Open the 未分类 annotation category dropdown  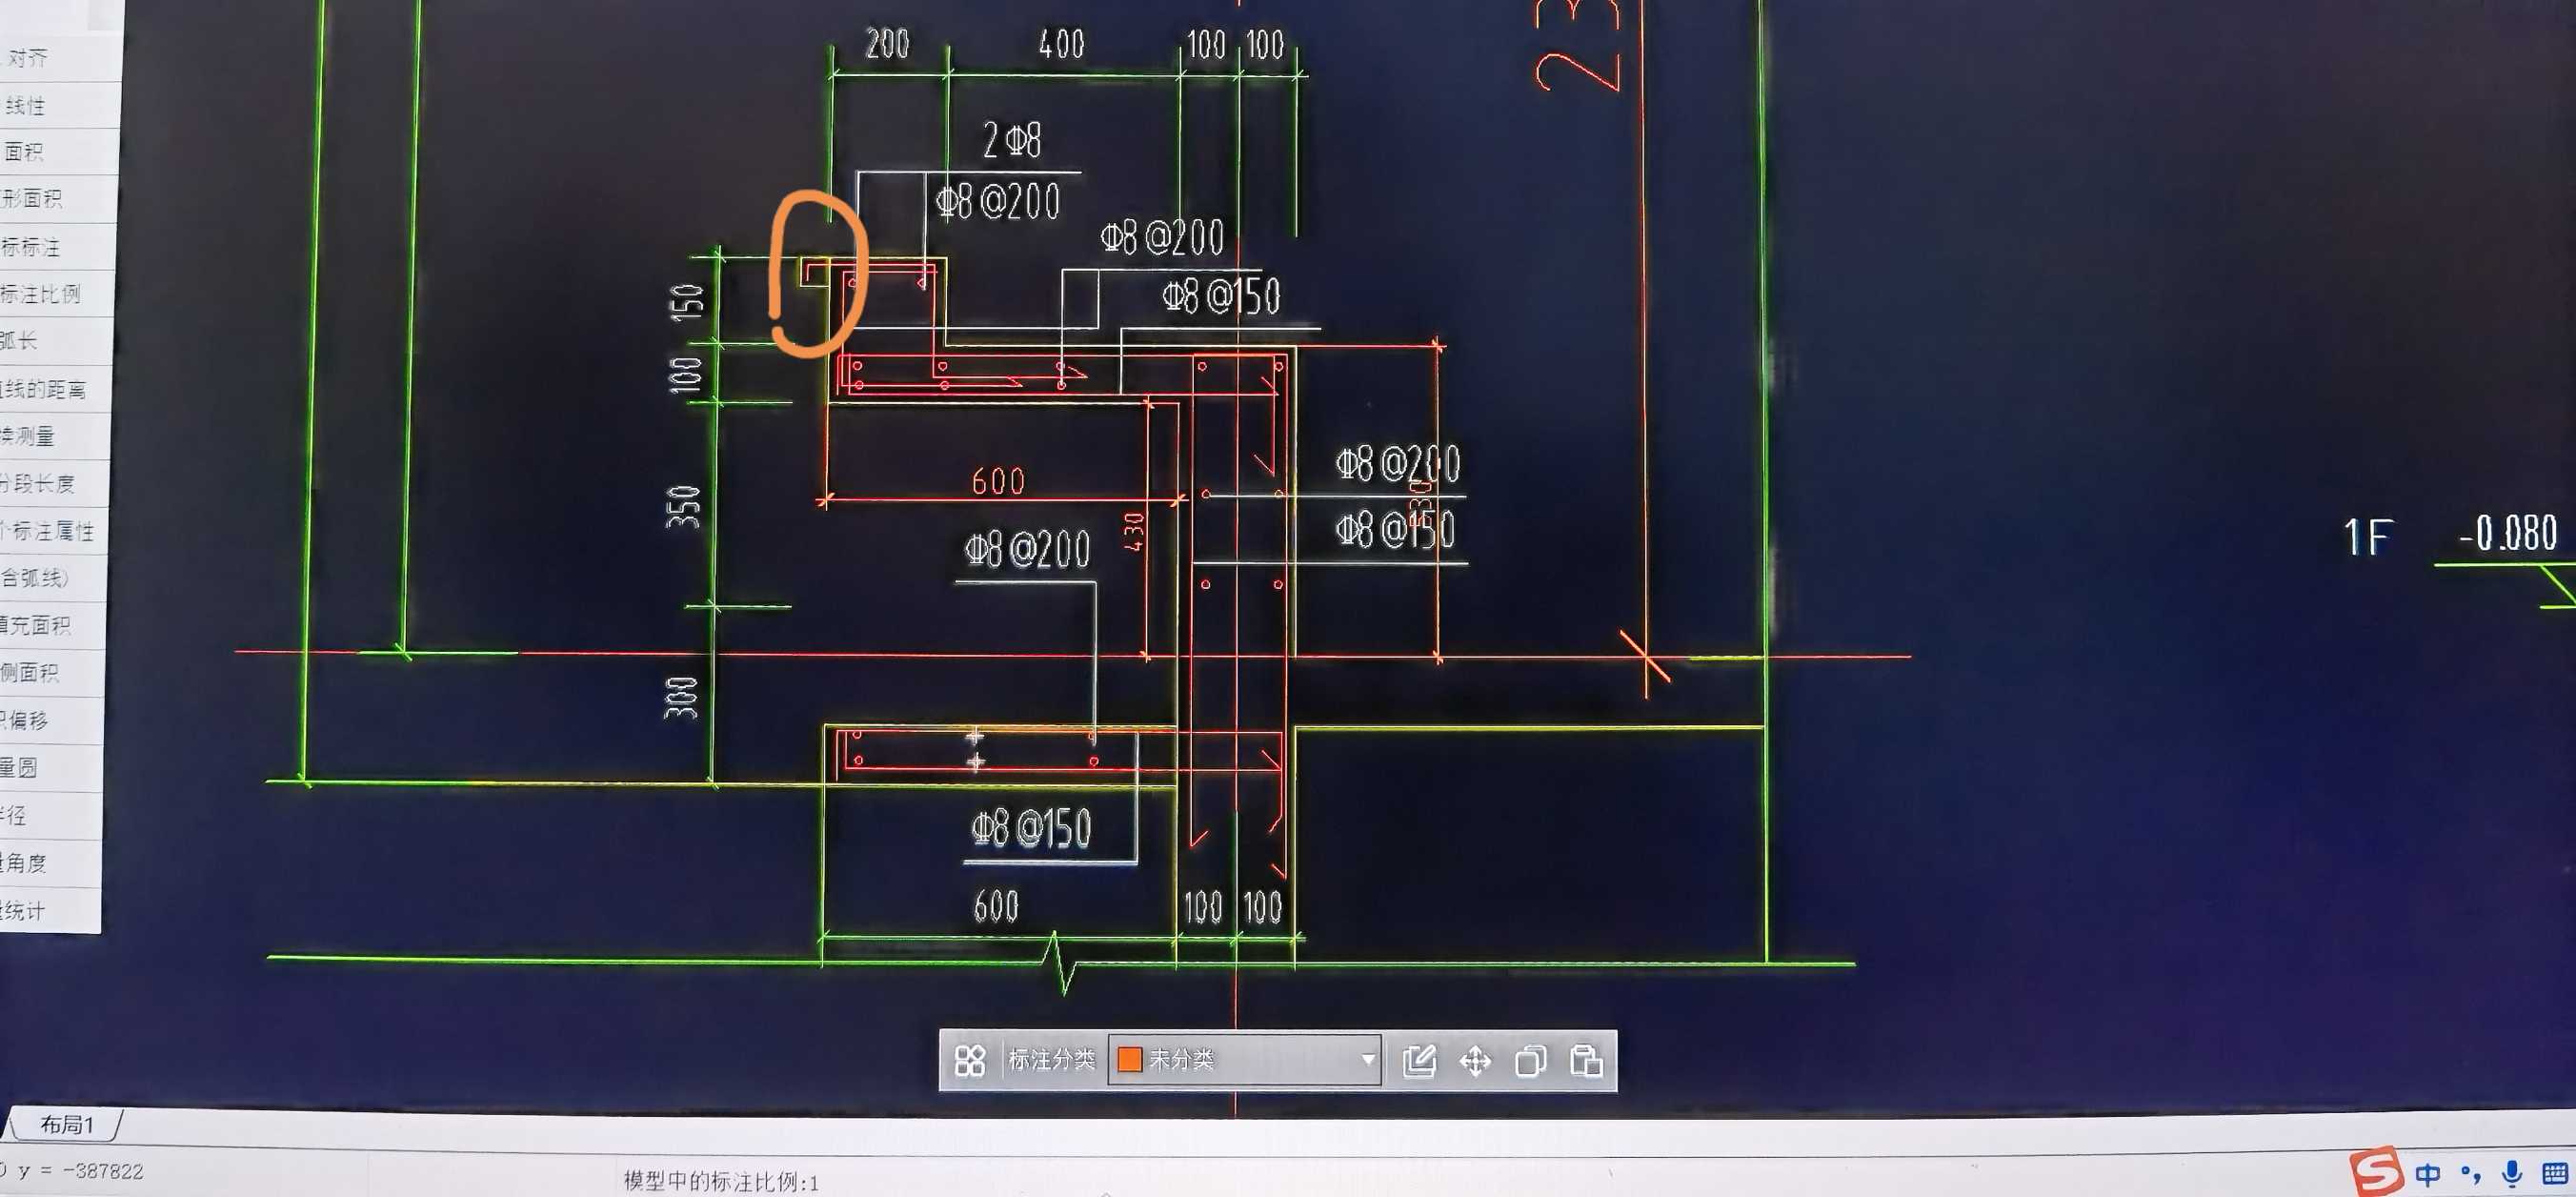click(1245, 1060)
